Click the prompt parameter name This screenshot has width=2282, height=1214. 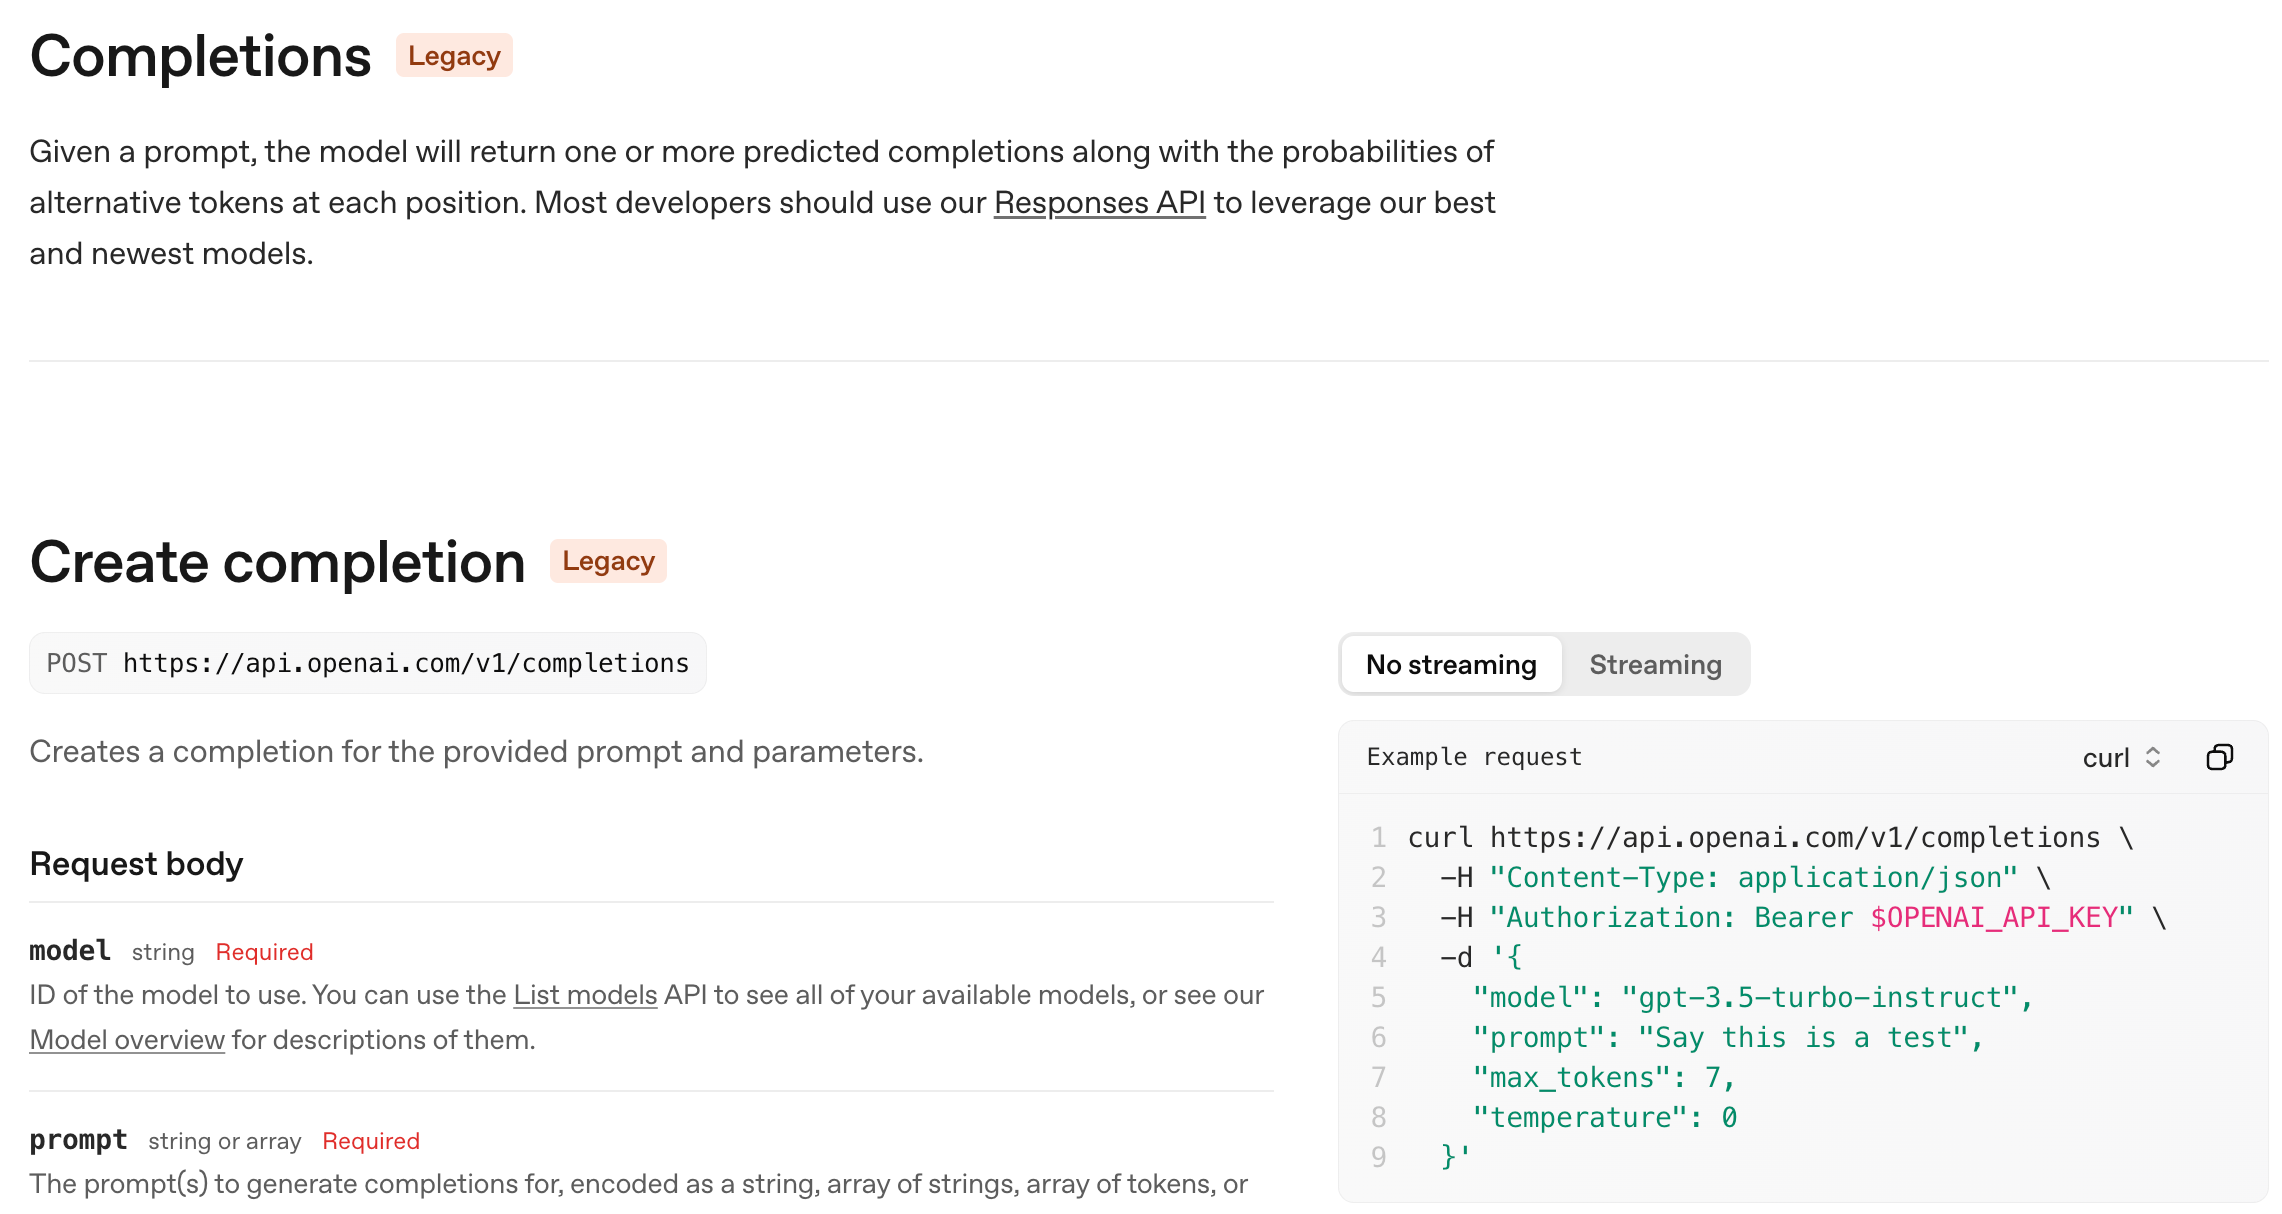(78, 1140)
